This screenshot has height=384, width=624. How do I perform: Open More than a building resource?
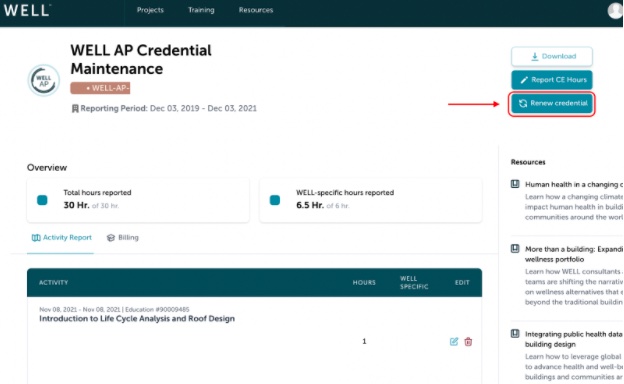[x=573, y=254]
